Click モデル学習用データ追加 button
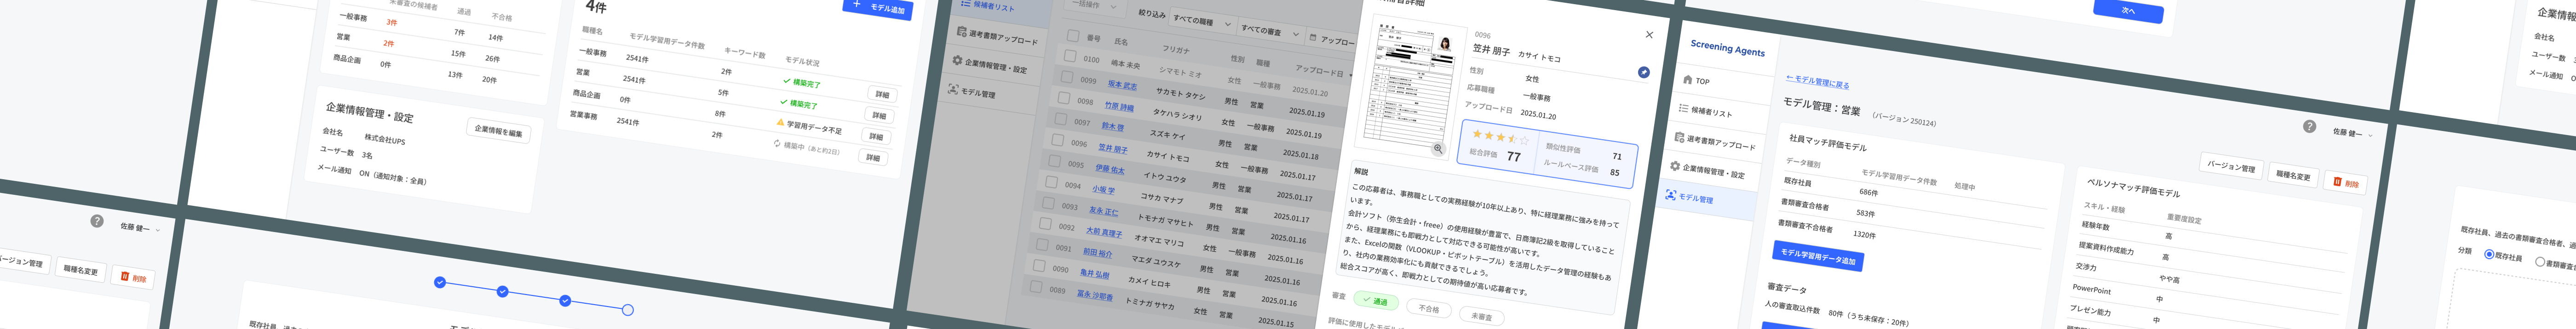Image resolution: width=2576 pixels, height=329 pixels. click(1817, 256)
